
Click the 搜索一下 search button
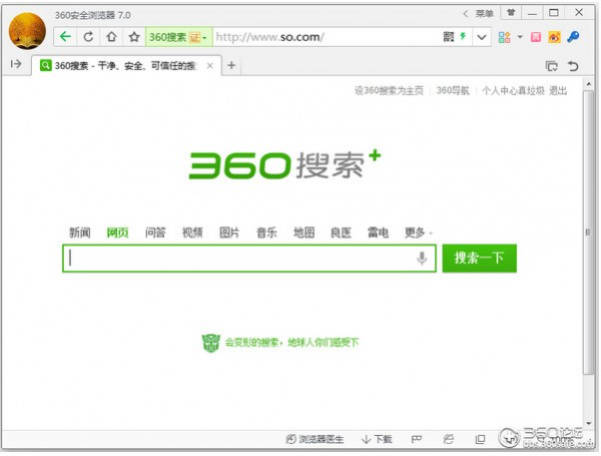[x=479, y=258]
